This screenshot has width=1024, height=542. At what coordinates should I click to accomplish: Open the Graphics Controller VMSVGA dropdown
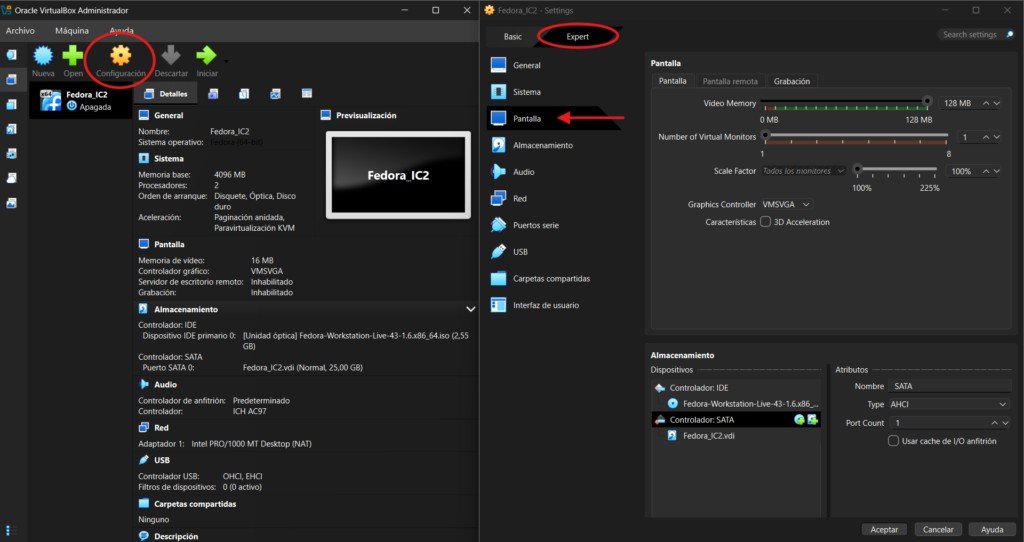point(786,204)
